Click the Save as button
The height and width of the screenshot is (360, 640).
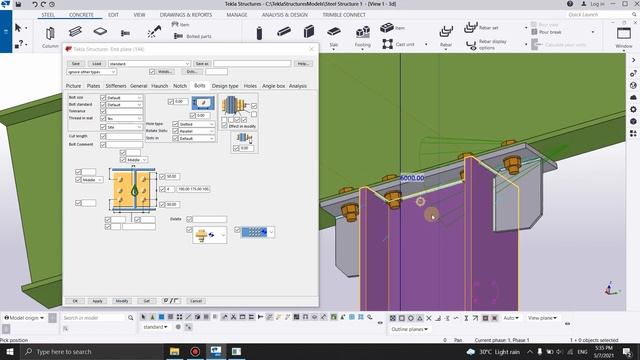[x=202, y=64]
